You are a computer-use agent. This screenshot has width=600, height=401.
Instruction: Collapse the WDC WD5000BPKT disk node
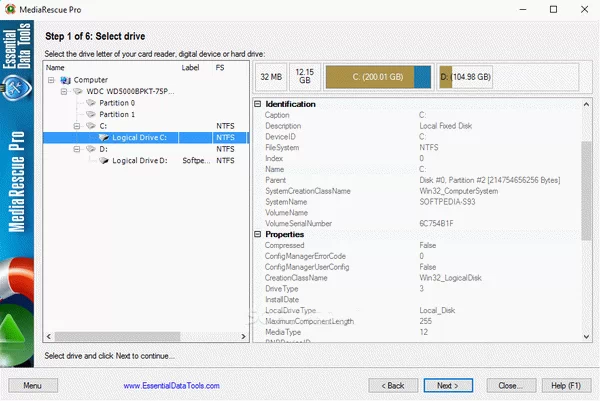pyautogui.click(x=64, y=91)
